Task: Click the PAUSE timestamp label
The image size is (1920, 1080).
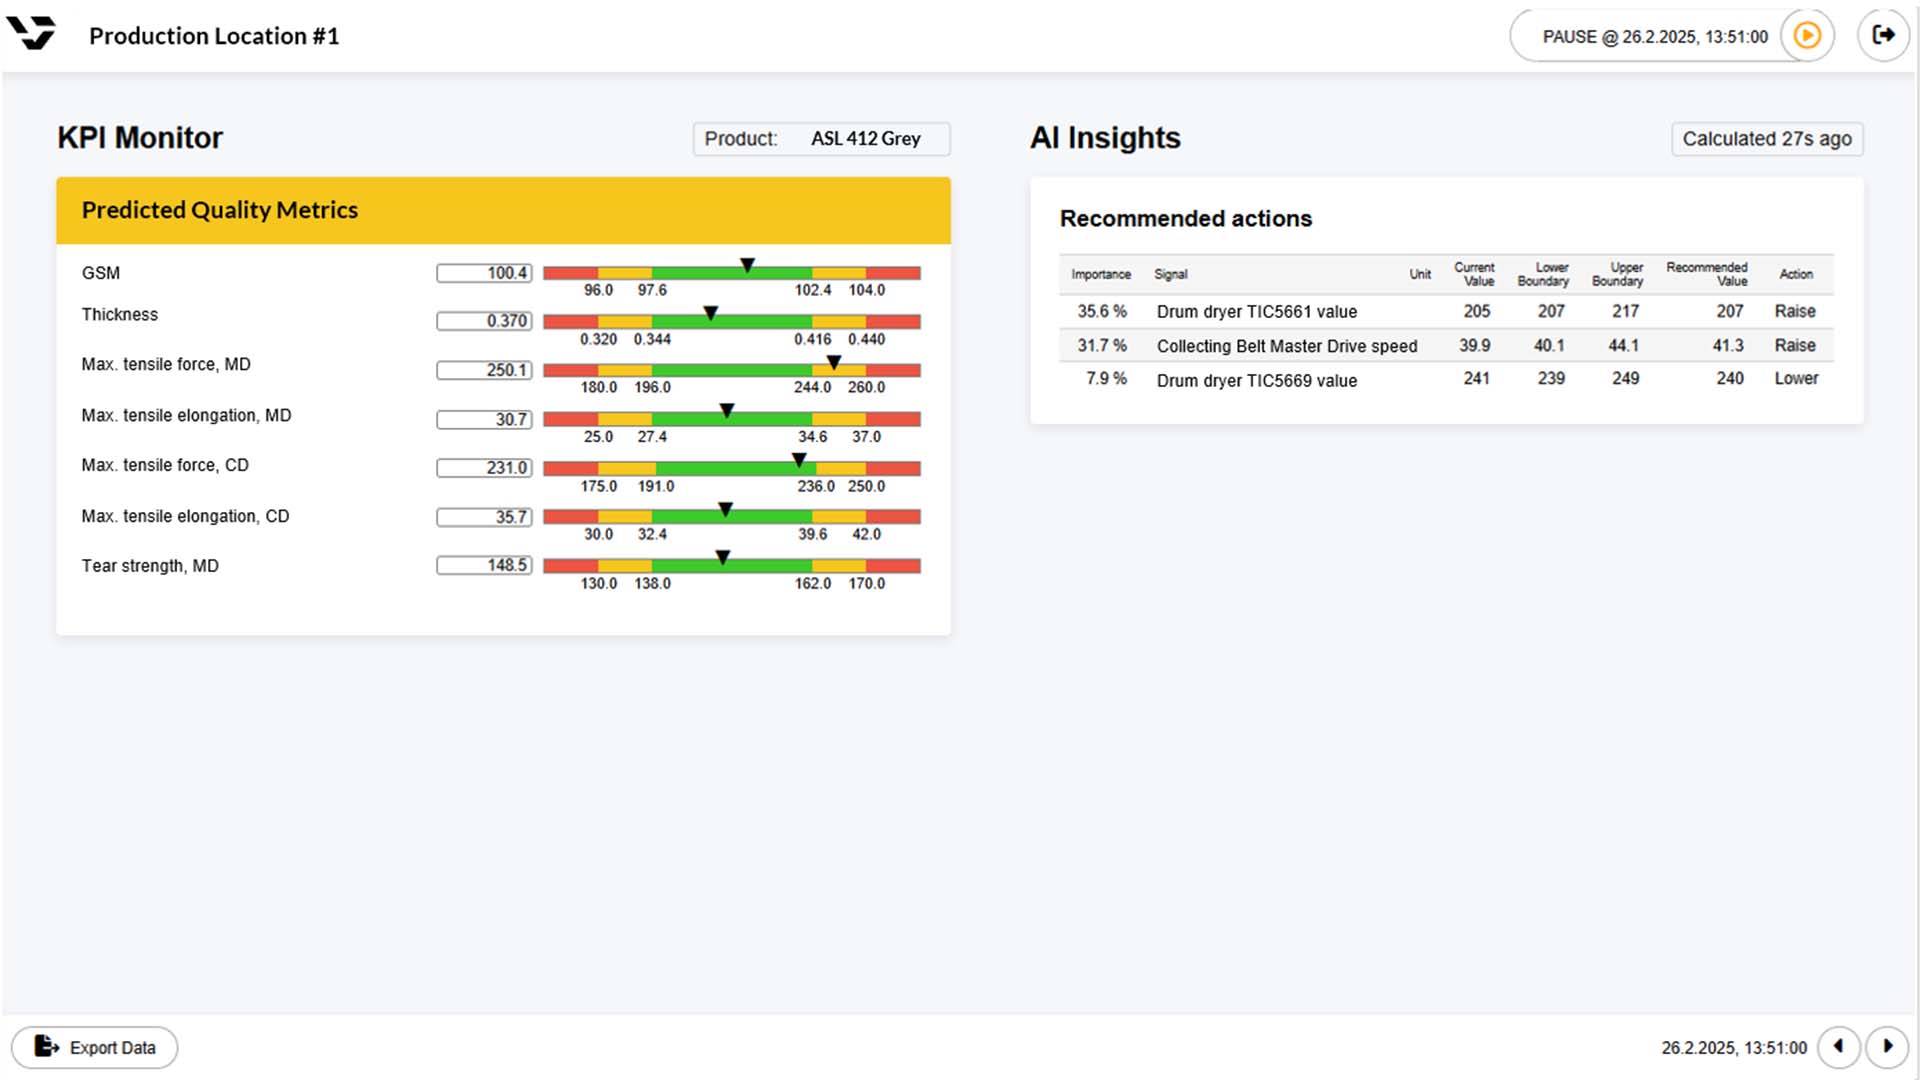Action: point(1654,37)
